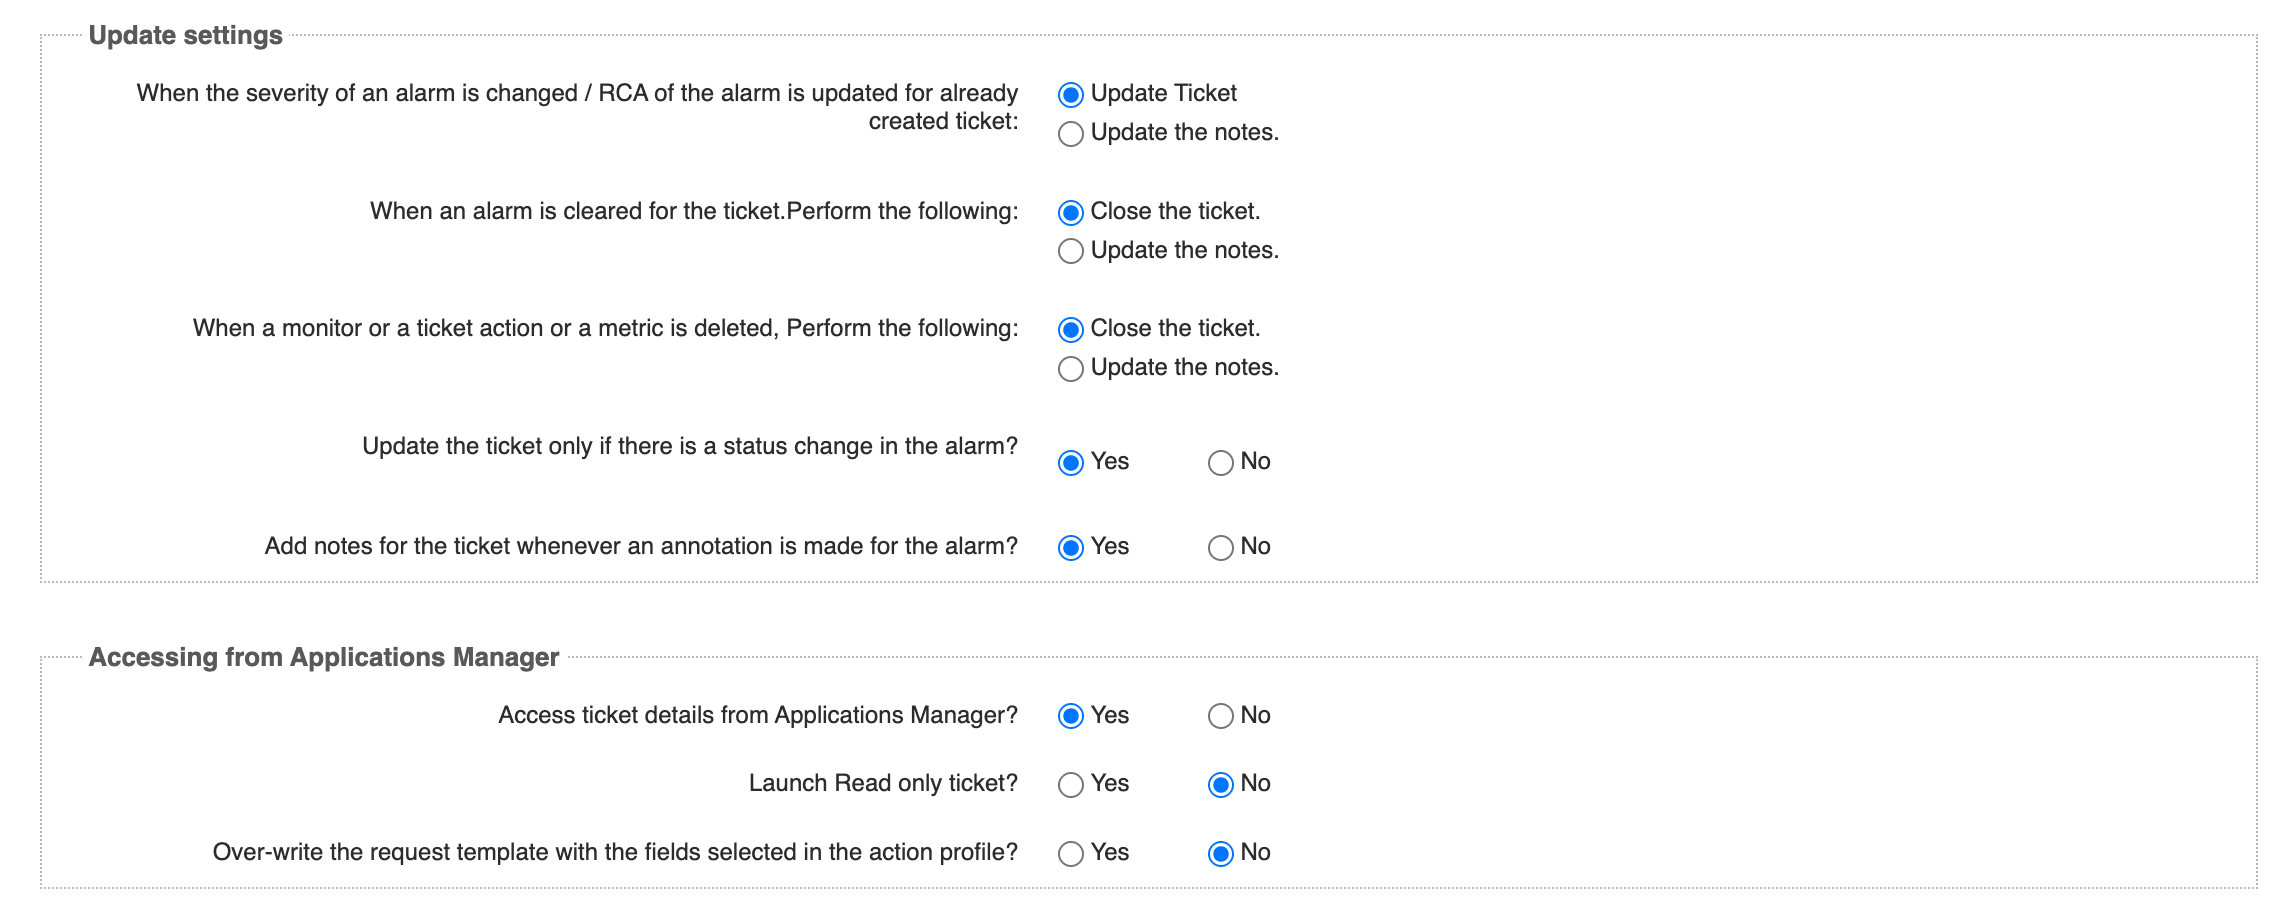Enable over-write request template option
This screenshot has width=2290, height=918.
(1070, 854)
